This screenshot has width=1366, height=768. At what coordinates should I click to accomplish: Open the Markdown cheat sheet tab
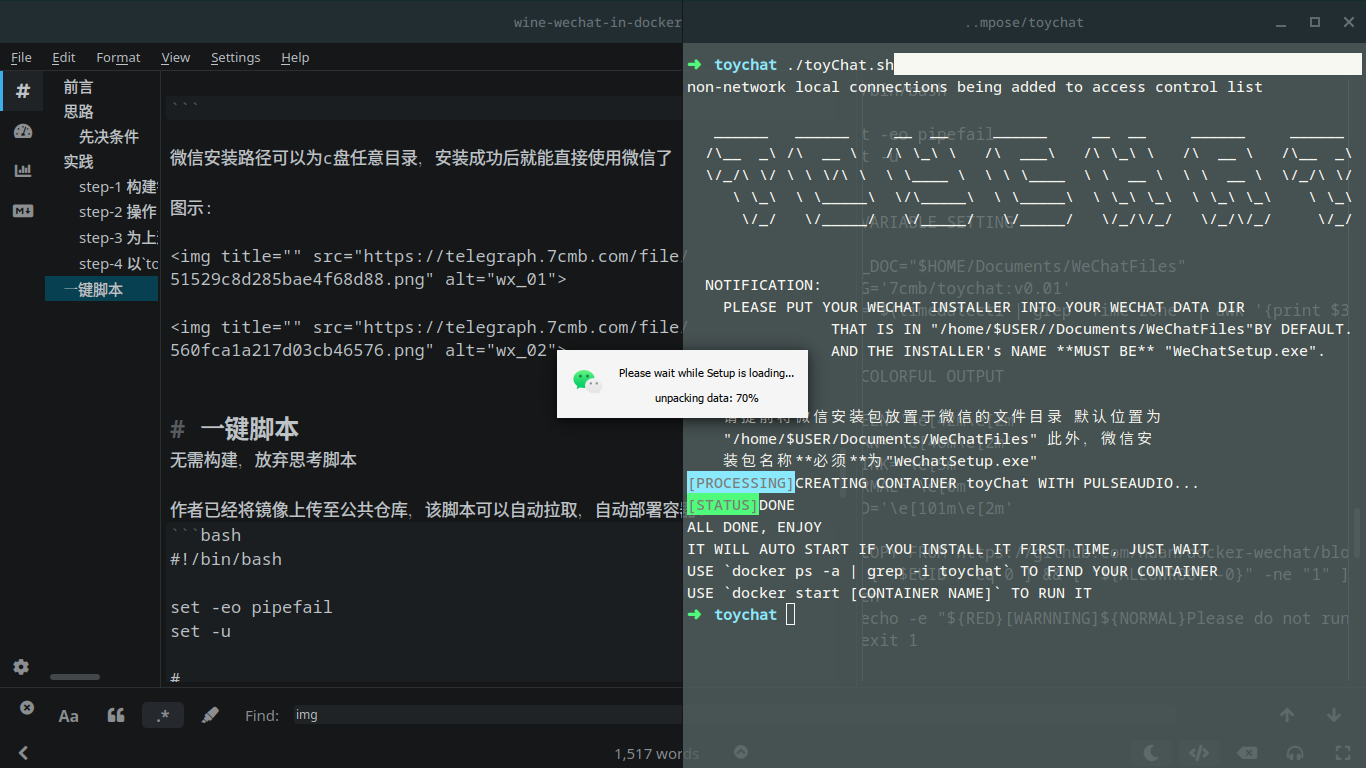23,210
